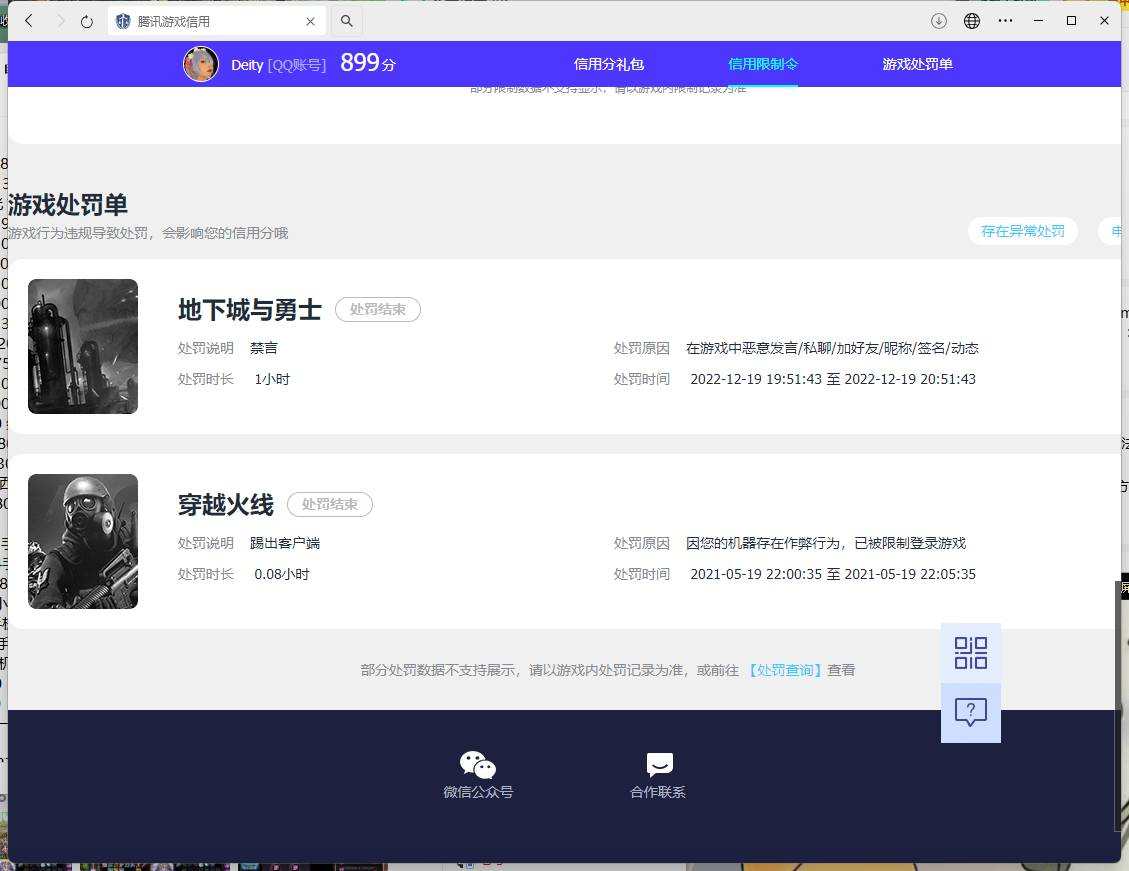Click the 899分 credit score

[367, 63]
